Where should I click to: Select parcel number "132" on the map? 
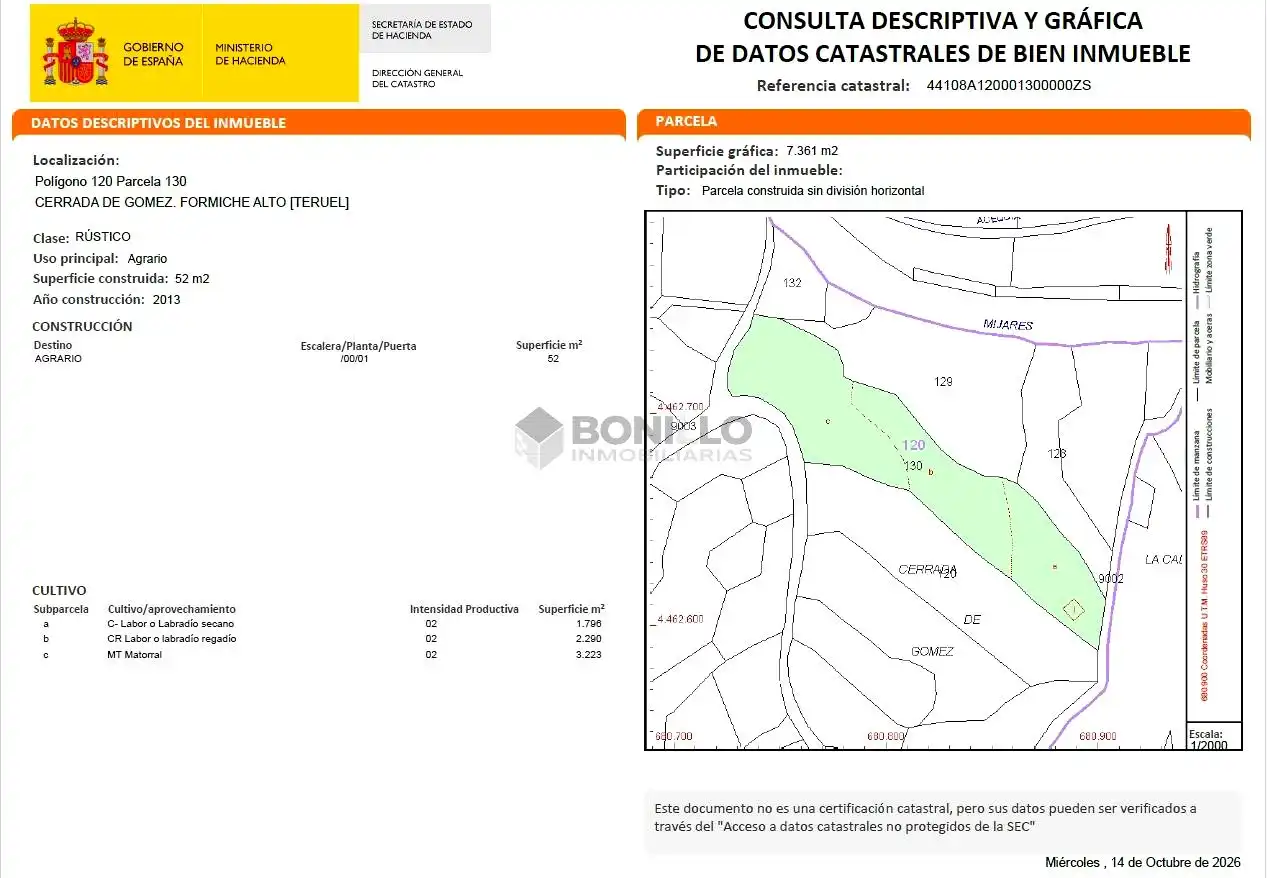click(x=793, y=283)
